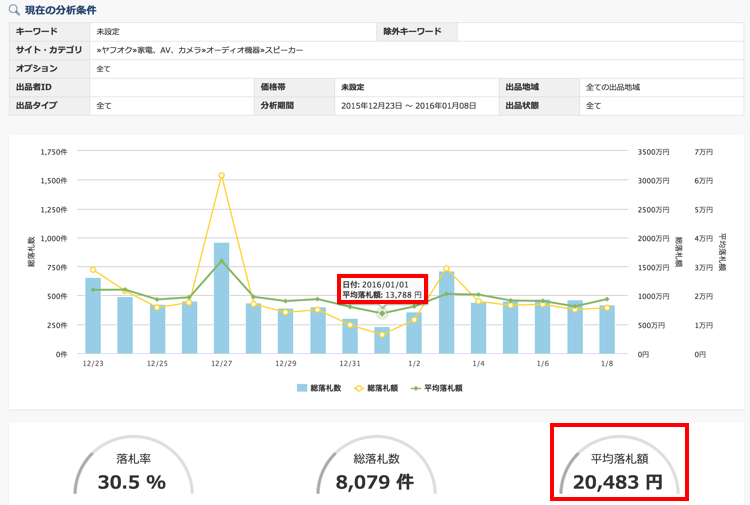Select the yellow peak point at 12/27

click(221, 176)
